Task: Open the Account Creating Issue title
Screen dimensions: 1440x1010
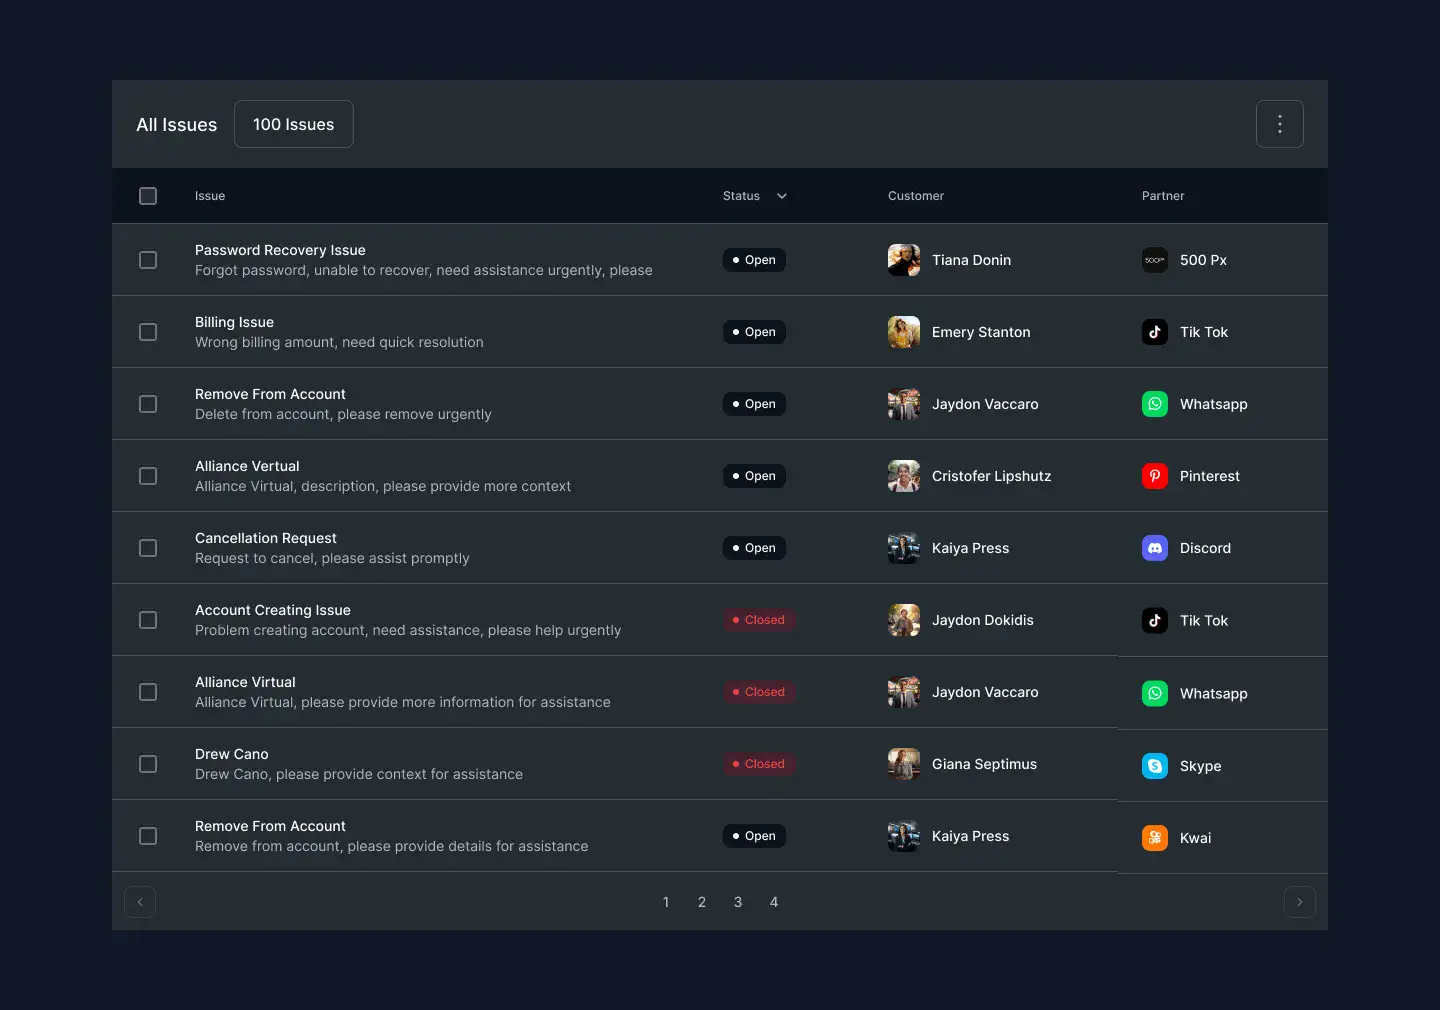Action: pos(273,610)
